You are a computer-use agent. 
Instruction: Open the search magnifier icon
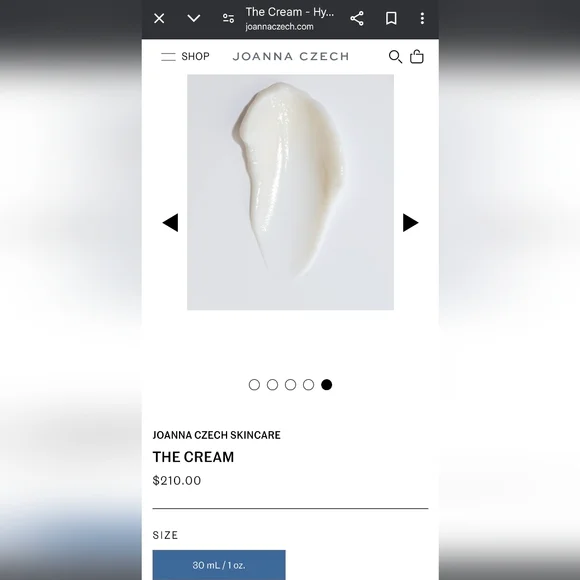click(x=395, y=57)
